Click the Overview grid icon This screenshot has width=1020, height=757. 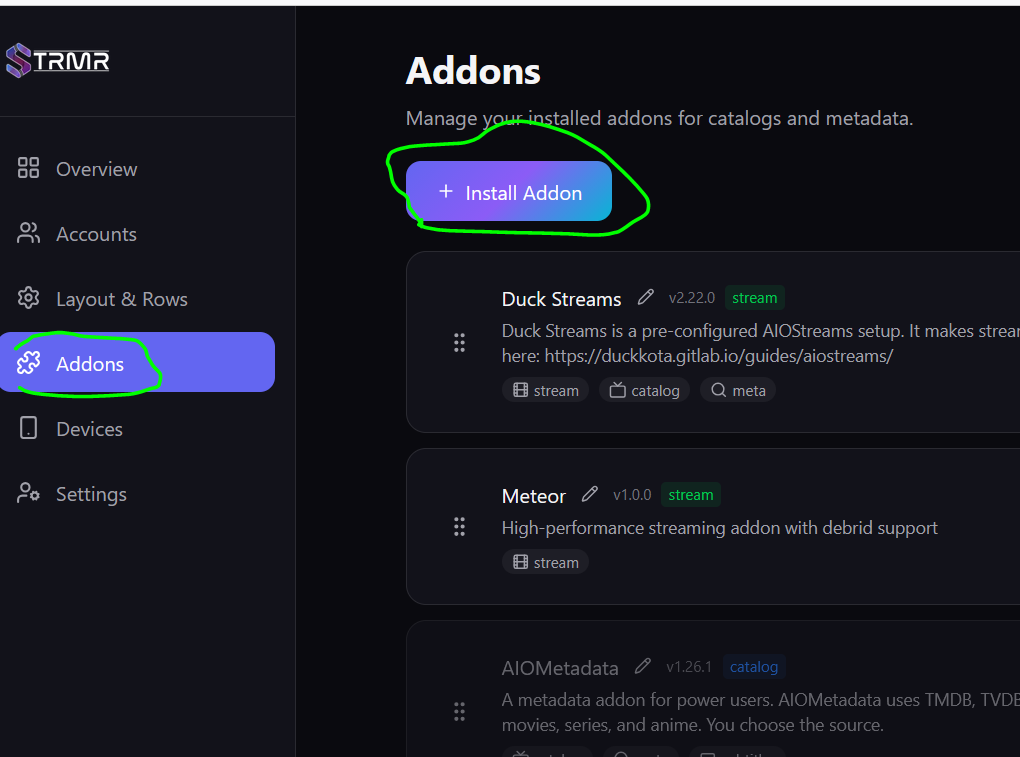29,168
